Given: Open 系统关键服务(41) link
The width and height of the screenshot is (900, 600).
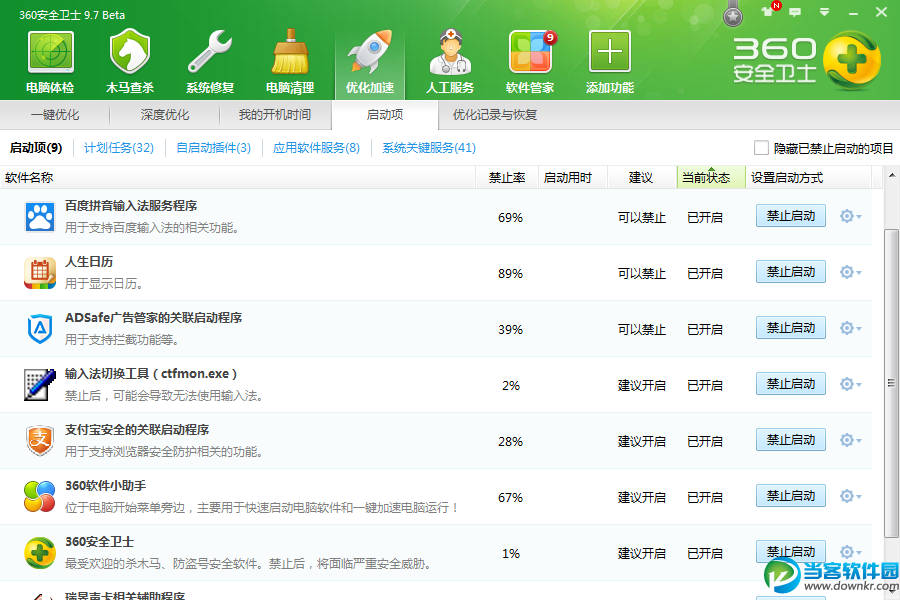Looking at the screenshot, I should pyautogui.click(x=429, y=148).
